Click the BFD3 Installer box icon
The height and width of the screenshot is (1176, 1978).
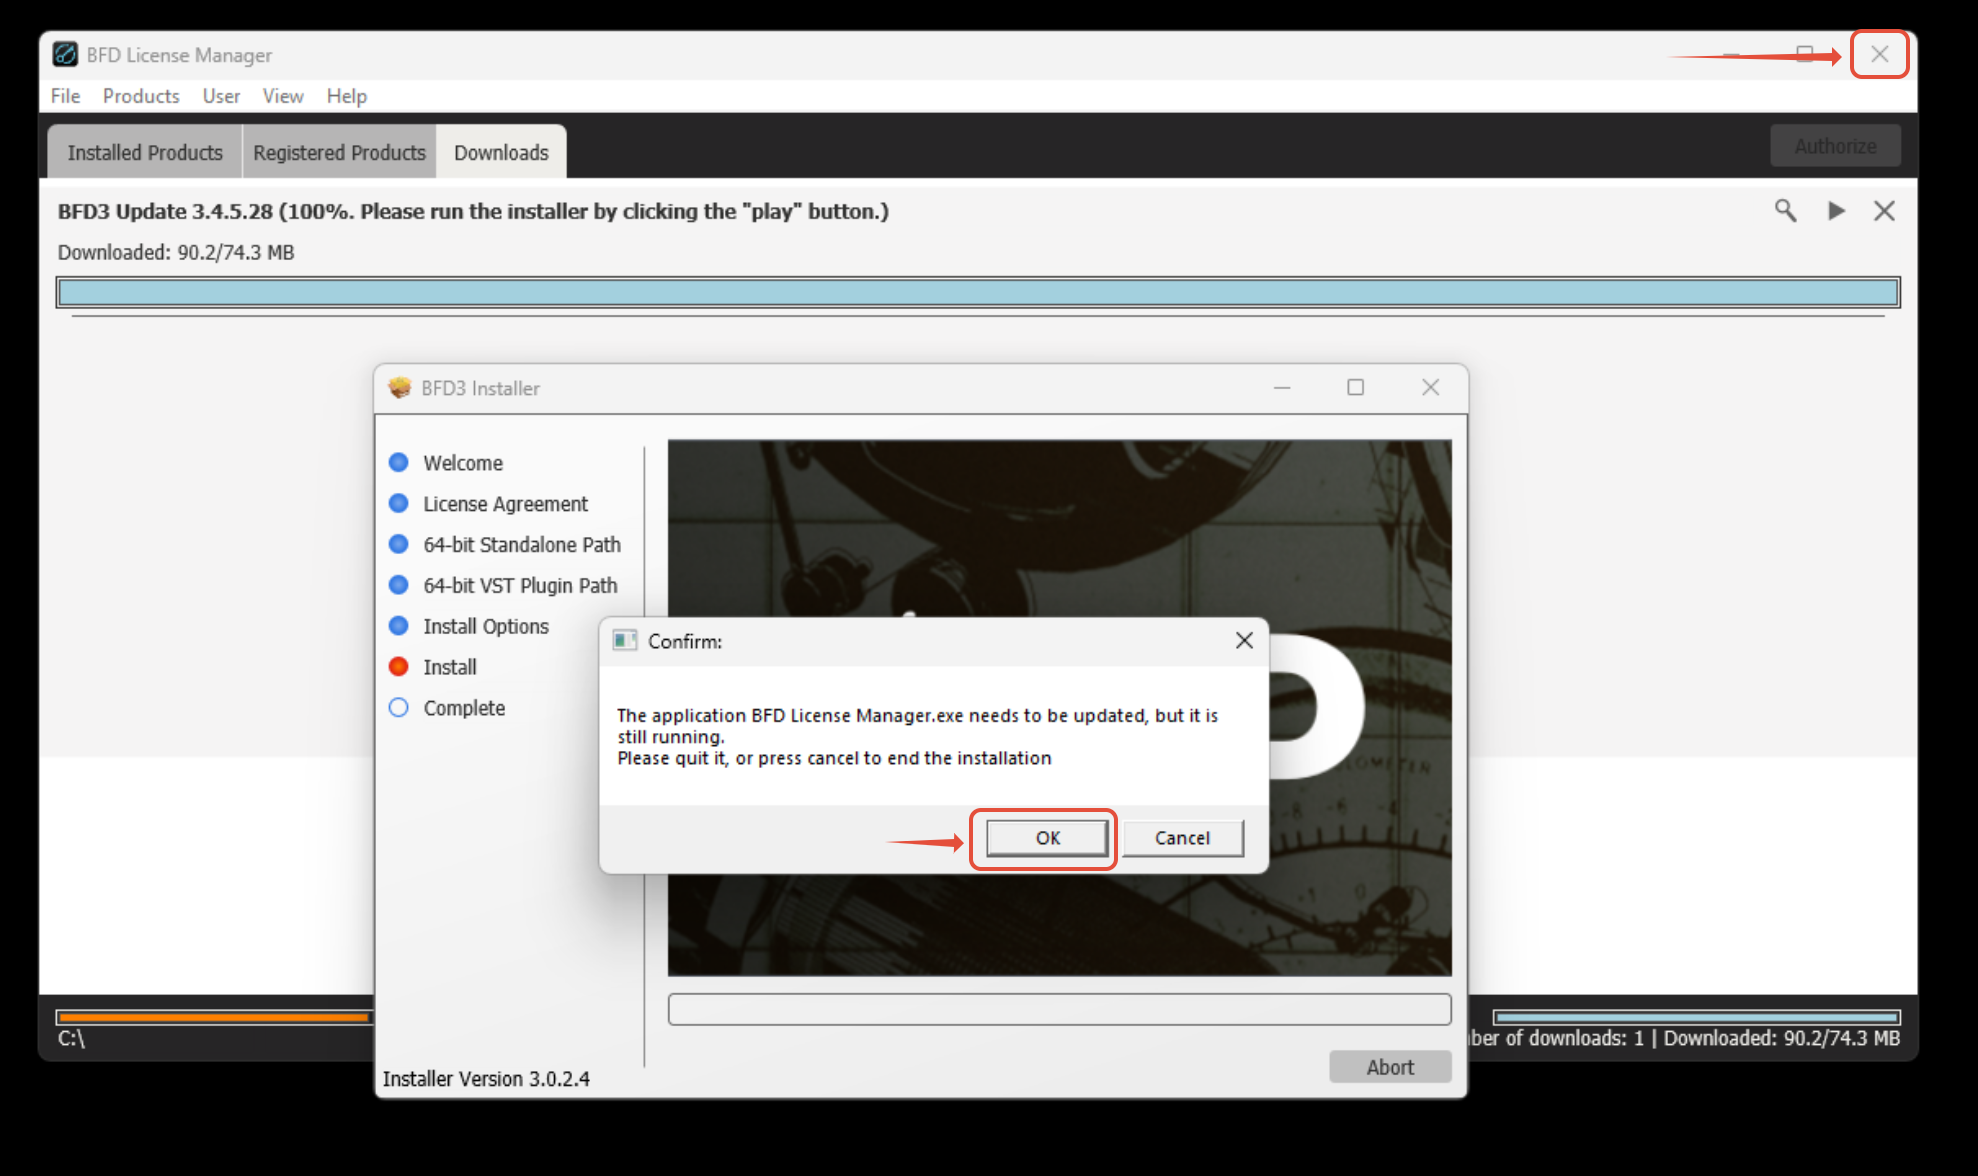pos(400,388)
